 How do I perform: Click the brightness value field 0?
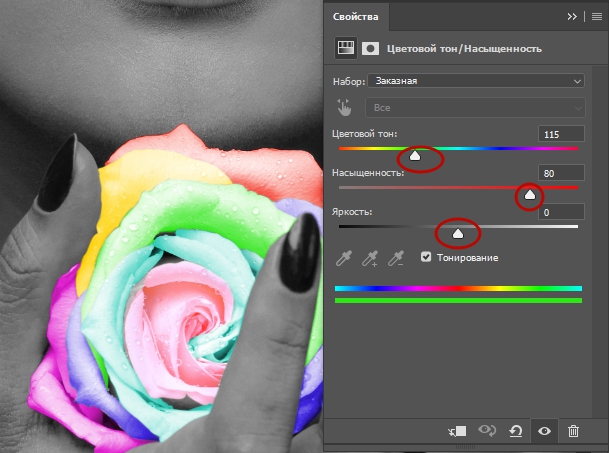tap(561, 212)
